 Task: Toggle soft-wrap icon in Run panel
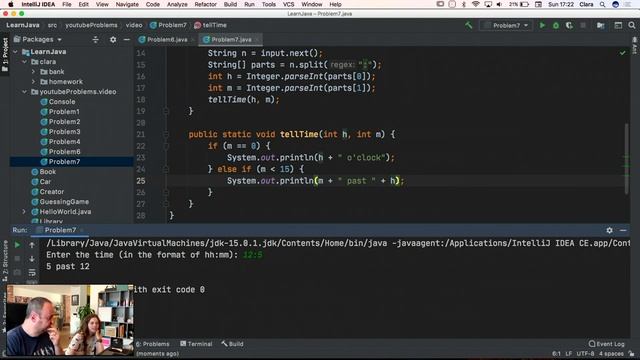click(32, 272)
